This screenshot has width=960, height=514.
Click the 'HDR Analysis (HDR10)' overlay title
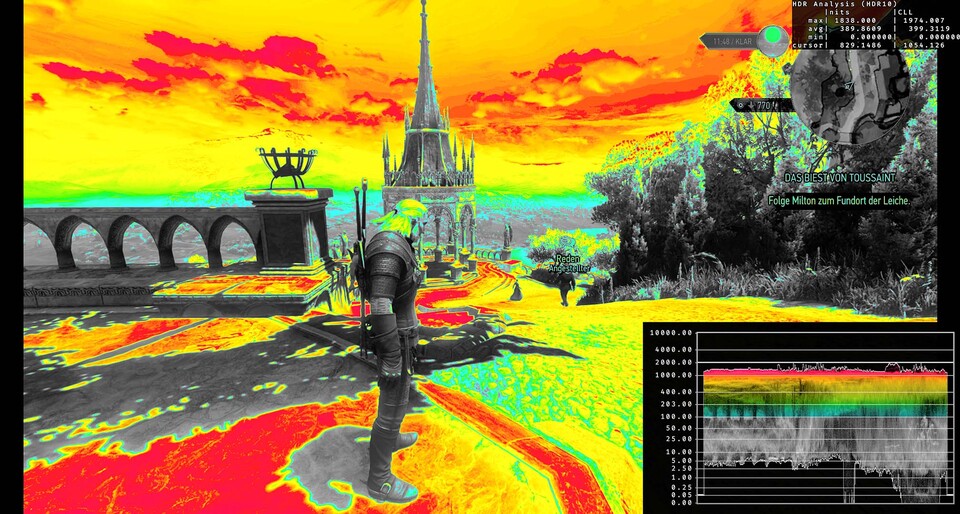point(845,4)
